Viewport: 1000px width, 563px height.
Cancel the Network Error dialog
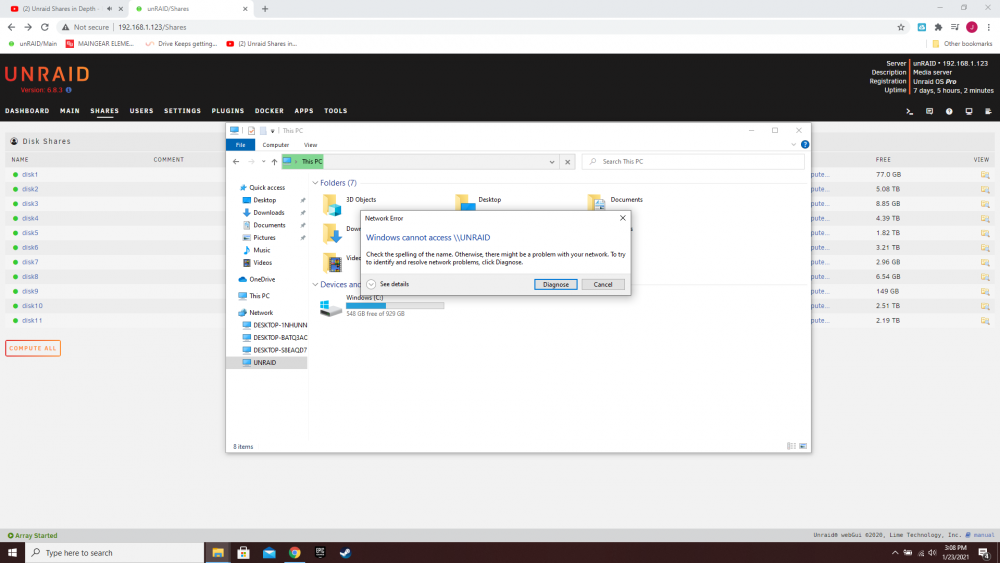coord(603,284)
